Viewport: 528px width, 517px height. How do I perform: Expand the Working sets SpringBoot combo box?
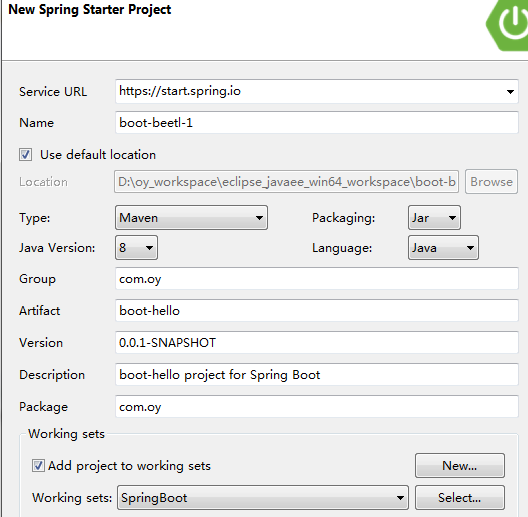263,497
